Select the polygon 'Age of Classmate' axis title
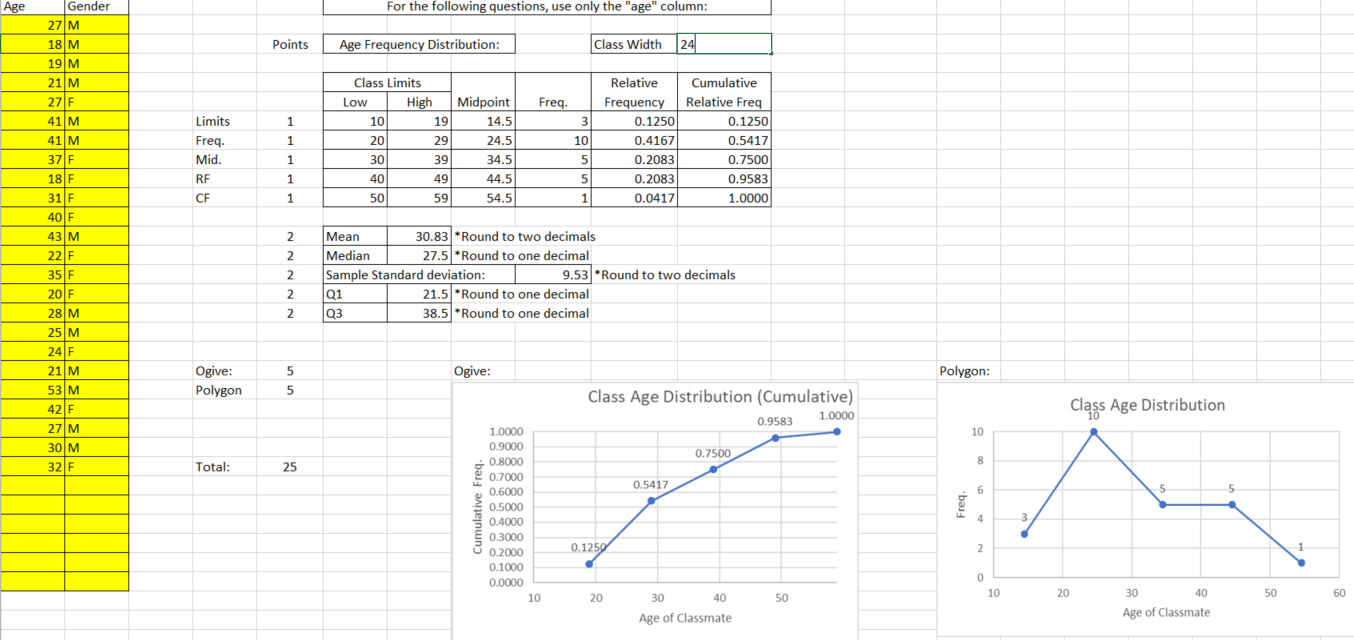The image size is (1354, 640). (1166, 612)
